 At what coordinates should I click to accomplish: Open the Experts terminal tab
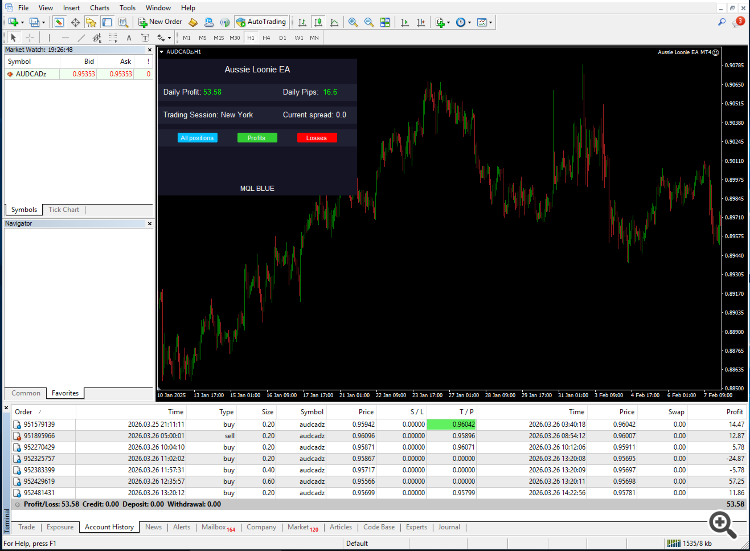[417, 527]
